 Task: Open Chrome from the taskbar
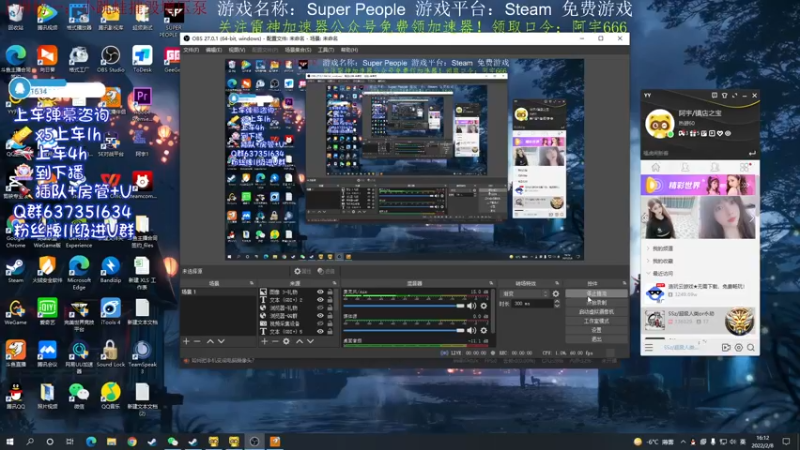(x=132, y=441)
